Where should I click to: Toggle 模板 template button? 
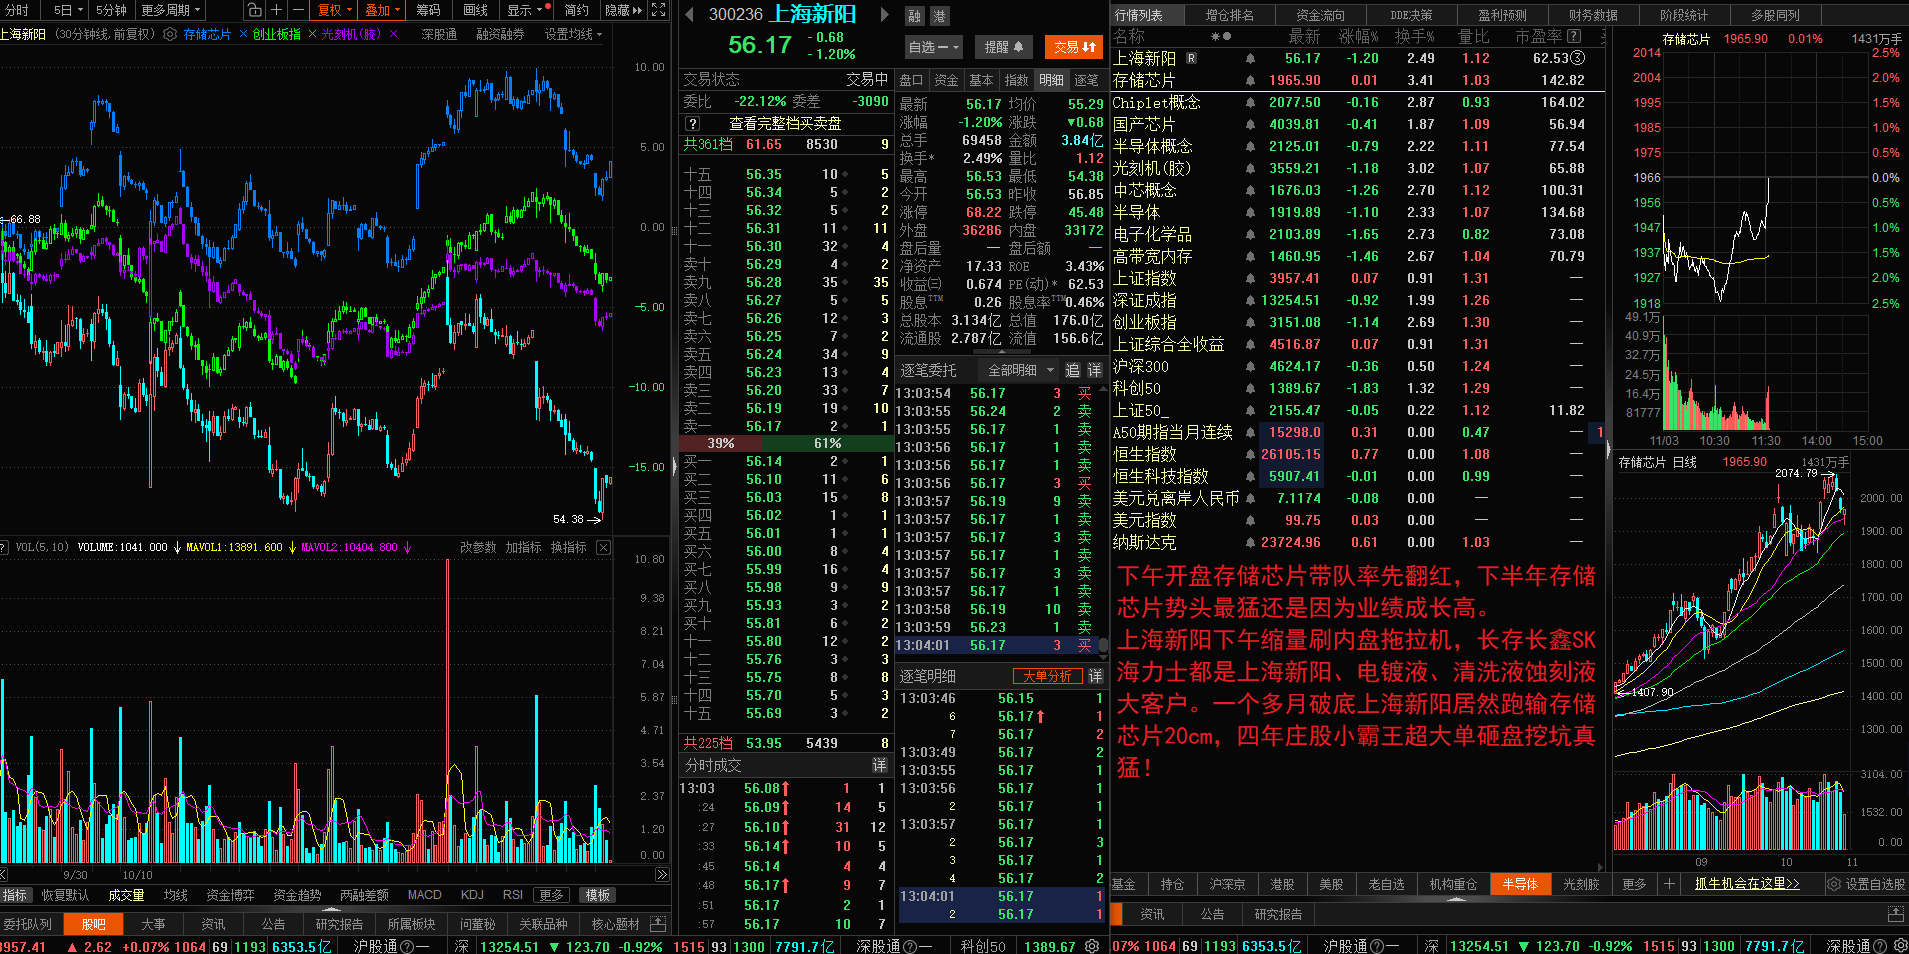[598, 895]
